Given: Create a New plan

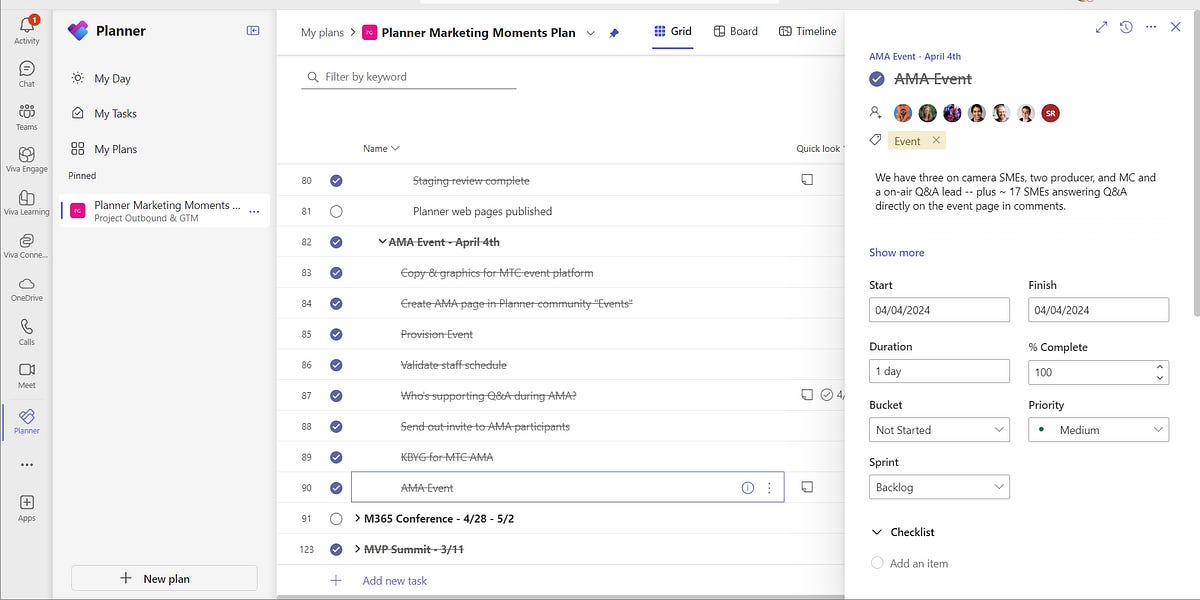Looking at the screenshot, I should pos(163,578).
